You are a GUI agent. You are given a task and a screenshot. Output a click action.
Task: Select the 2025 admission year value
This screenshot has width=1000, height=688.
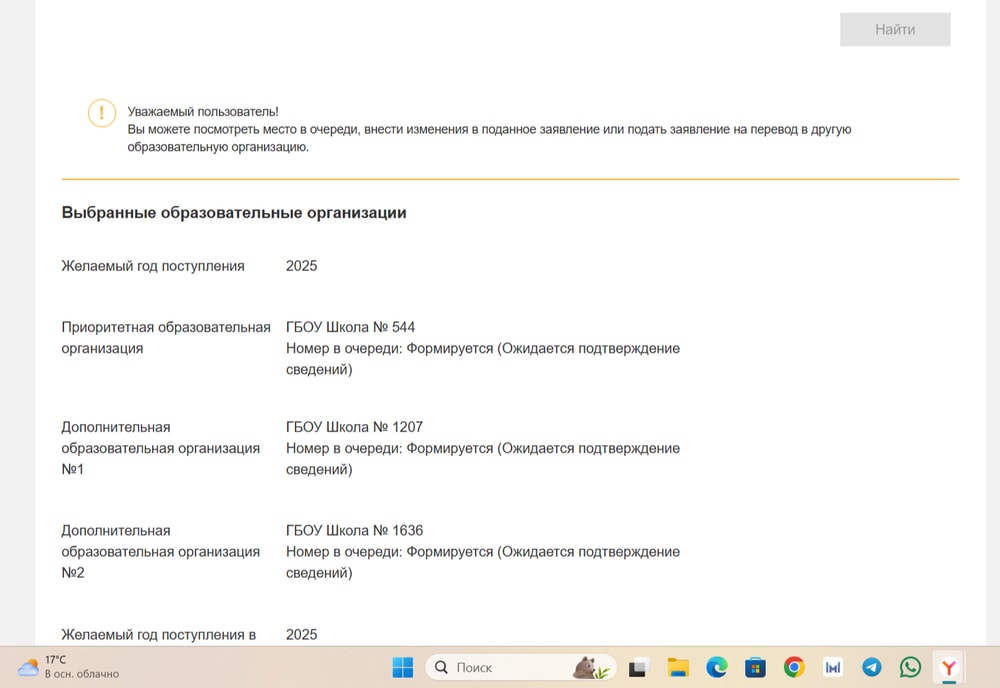tap(301, 265)
